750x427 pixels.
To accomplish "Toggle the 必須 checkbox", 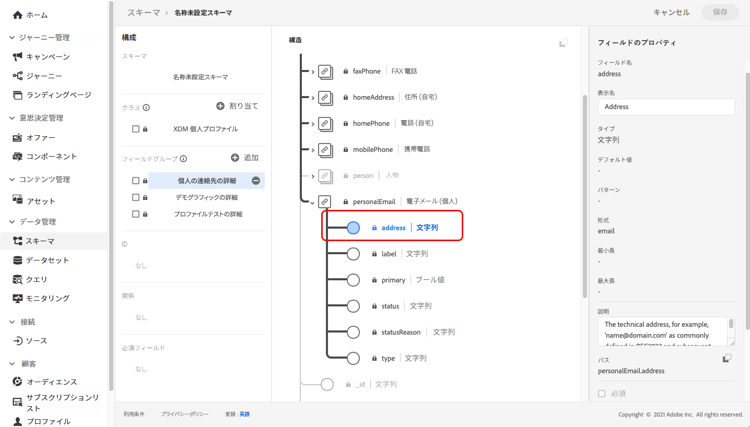I will click(x=602, y=394).
